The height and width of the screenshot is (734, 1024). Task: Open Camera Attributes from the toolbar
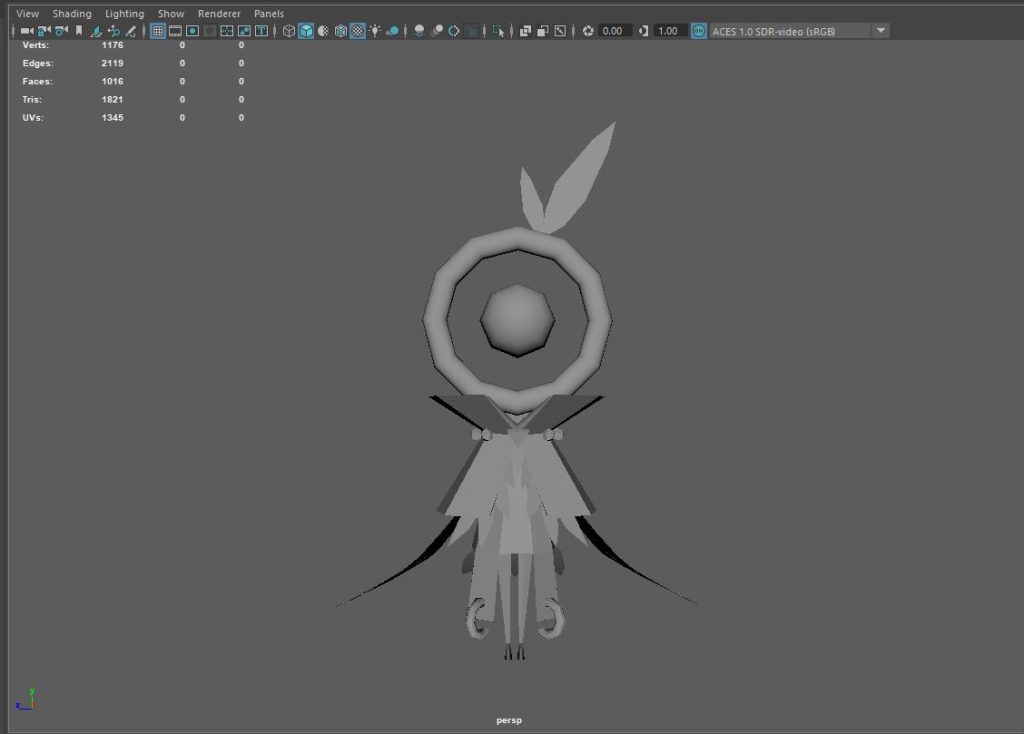pyautogui.click(x=61, y=31)
